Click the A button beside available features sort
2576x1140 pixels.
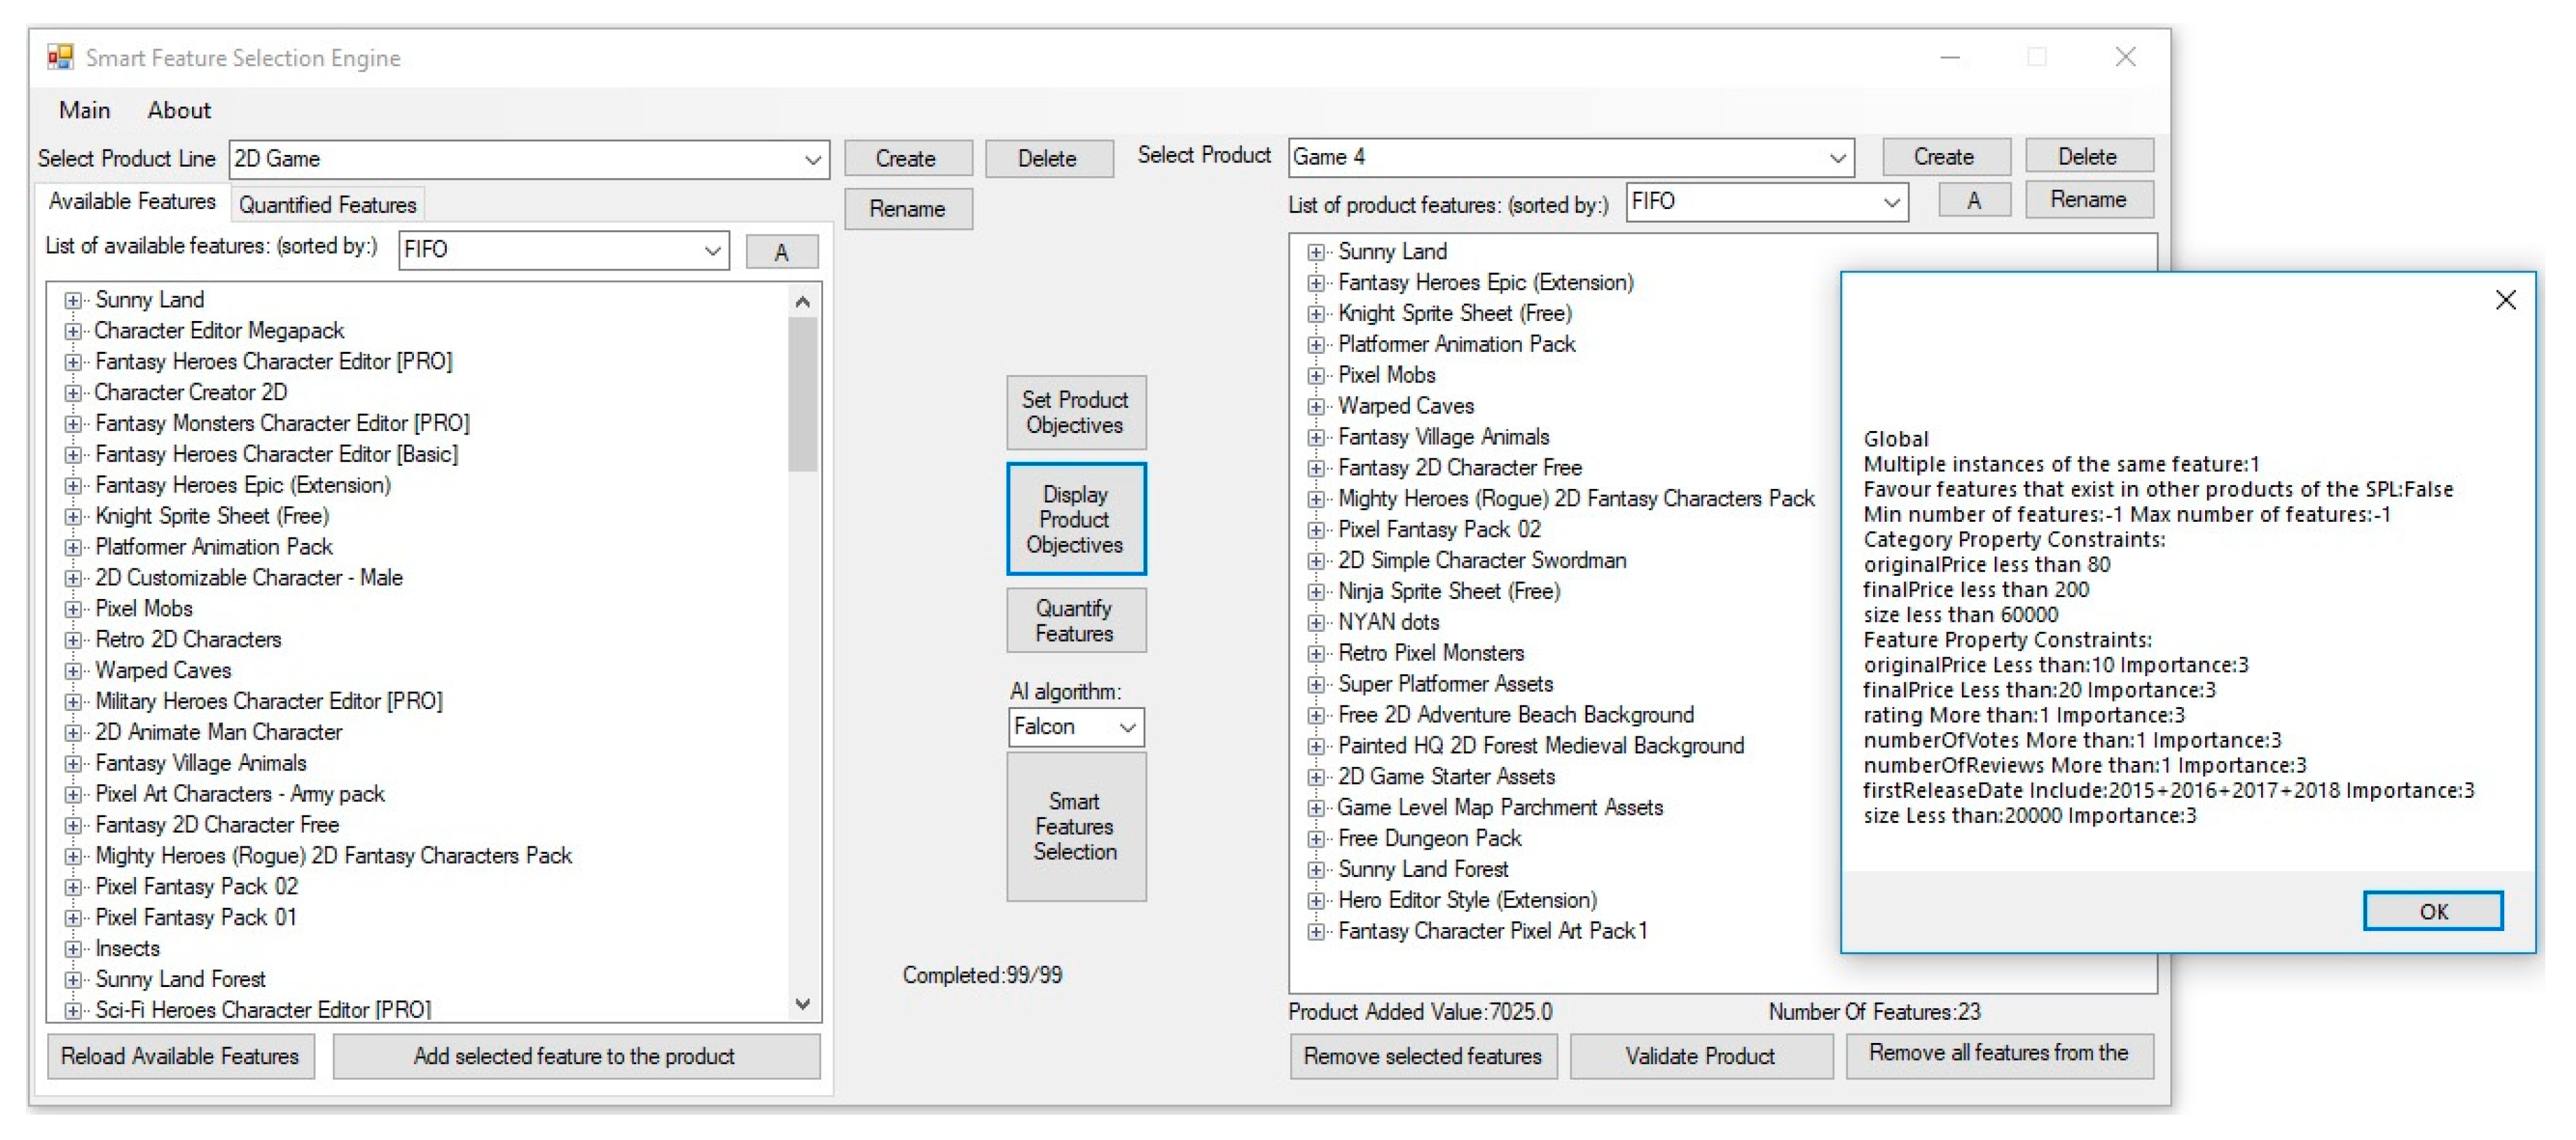781,253
